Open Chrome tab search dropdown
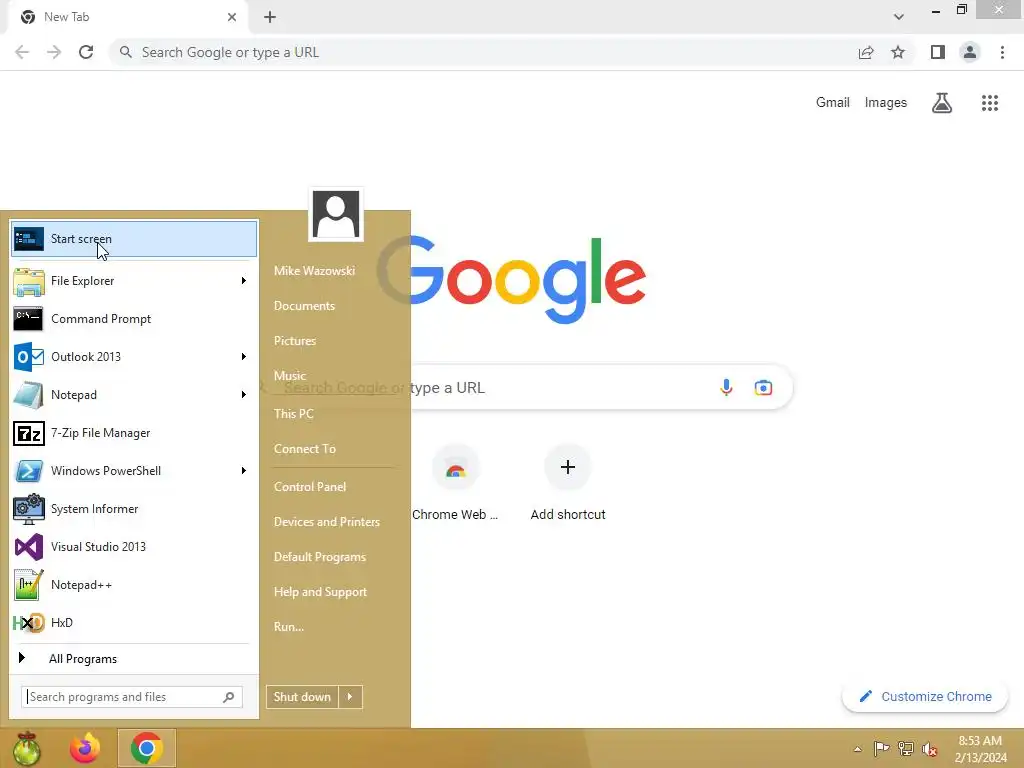Viewport: 1024px width, 768px height. pos(899,17)
